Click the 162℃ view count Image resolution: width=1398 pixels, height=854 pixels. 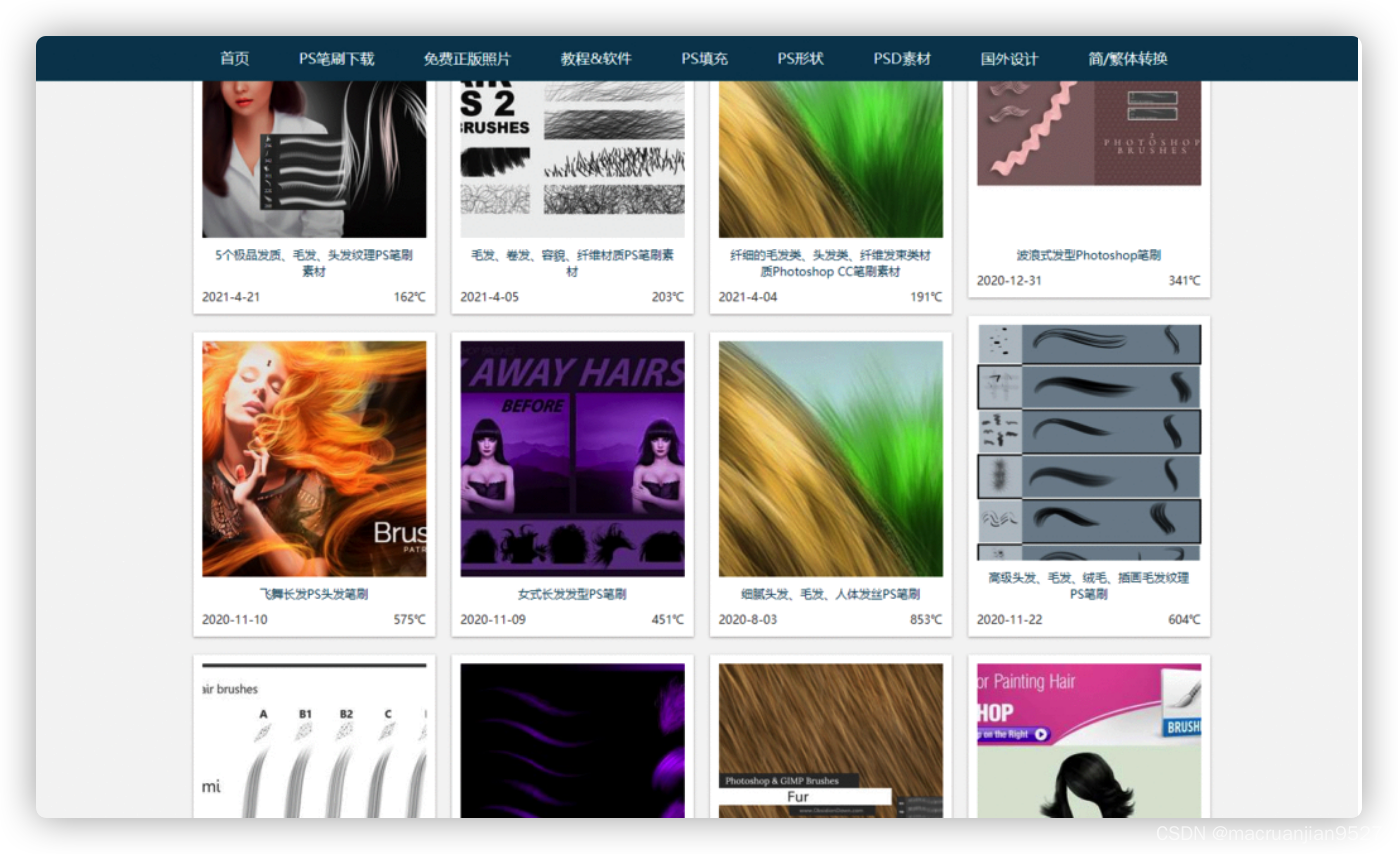[409, 297]
